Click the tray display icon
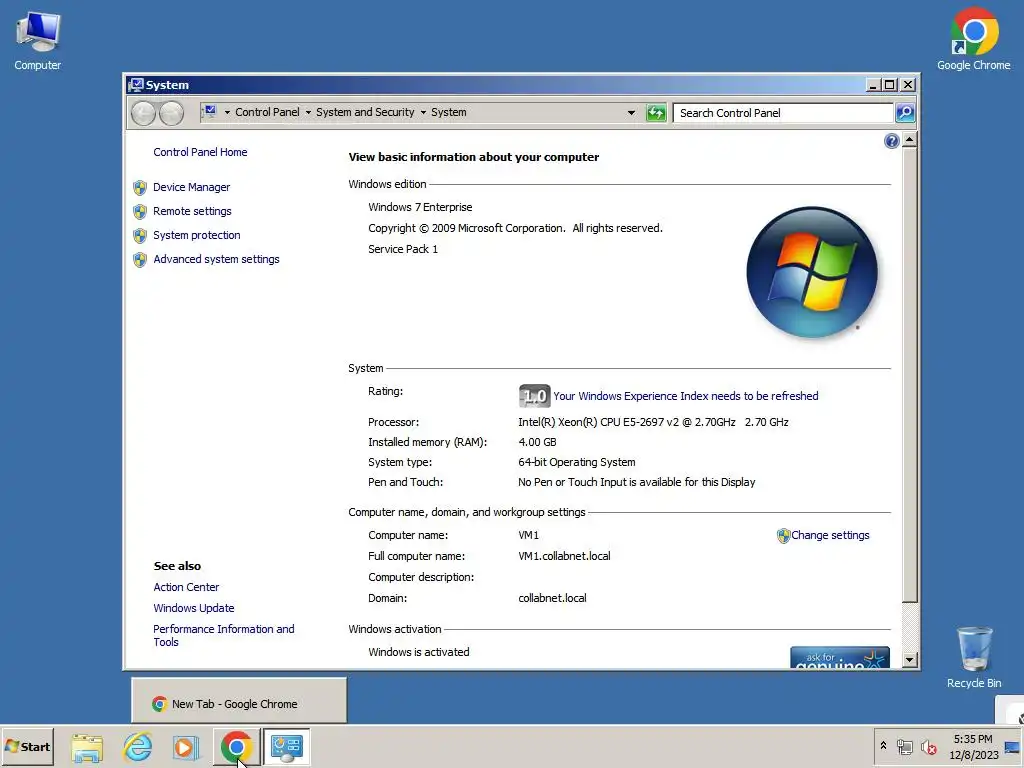Screen dimensions: 1024x768 coord(1012,746)
